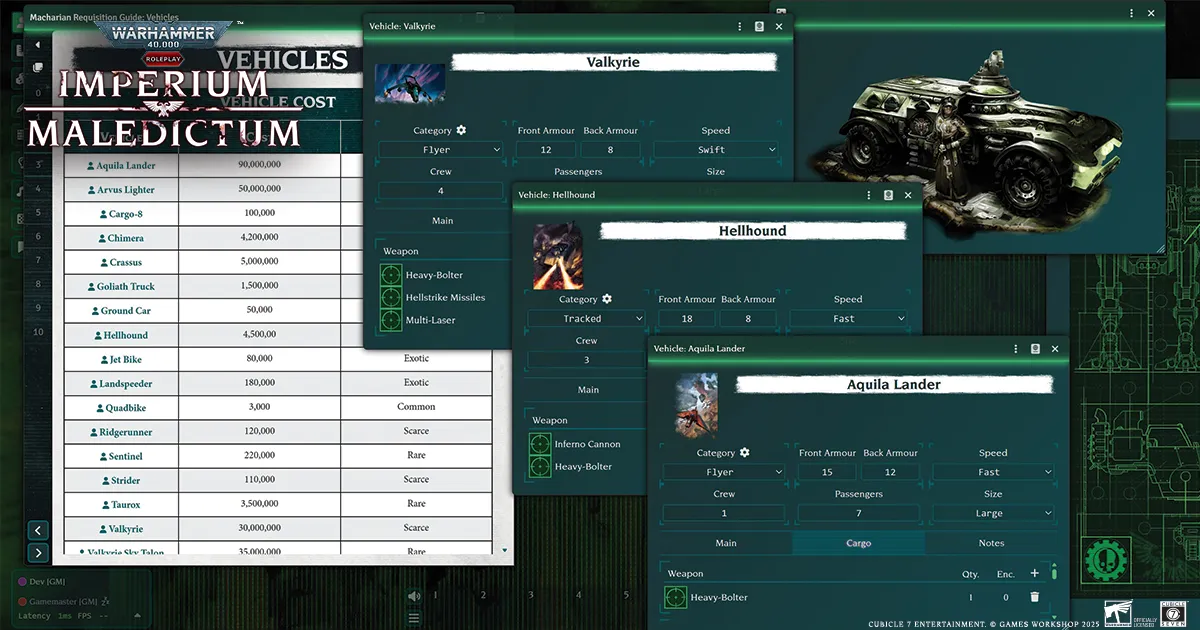This screenshot has width=1200, height=630.
Task: Open Category dropdown set to Tracked
Action: pos(587,319)
